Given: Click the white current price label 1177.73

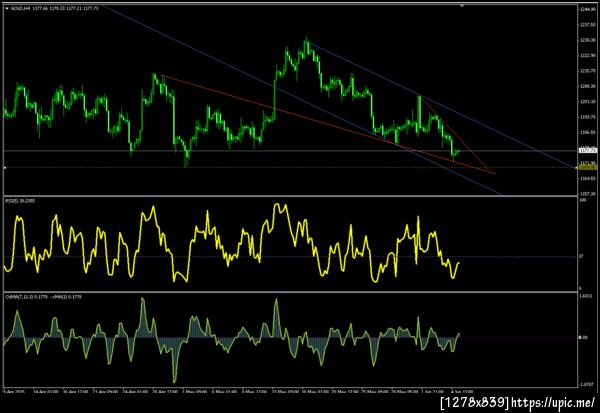Looking at the screenshot, I should pyautogui.click(x=588, y=150).
